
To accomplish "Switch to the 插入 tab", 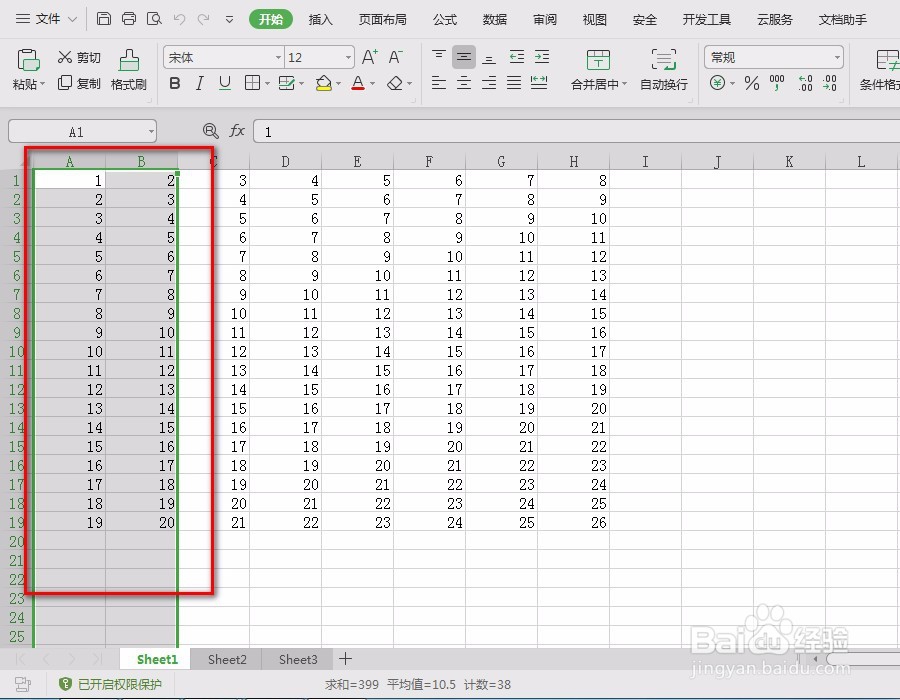I will coord(320,20).
